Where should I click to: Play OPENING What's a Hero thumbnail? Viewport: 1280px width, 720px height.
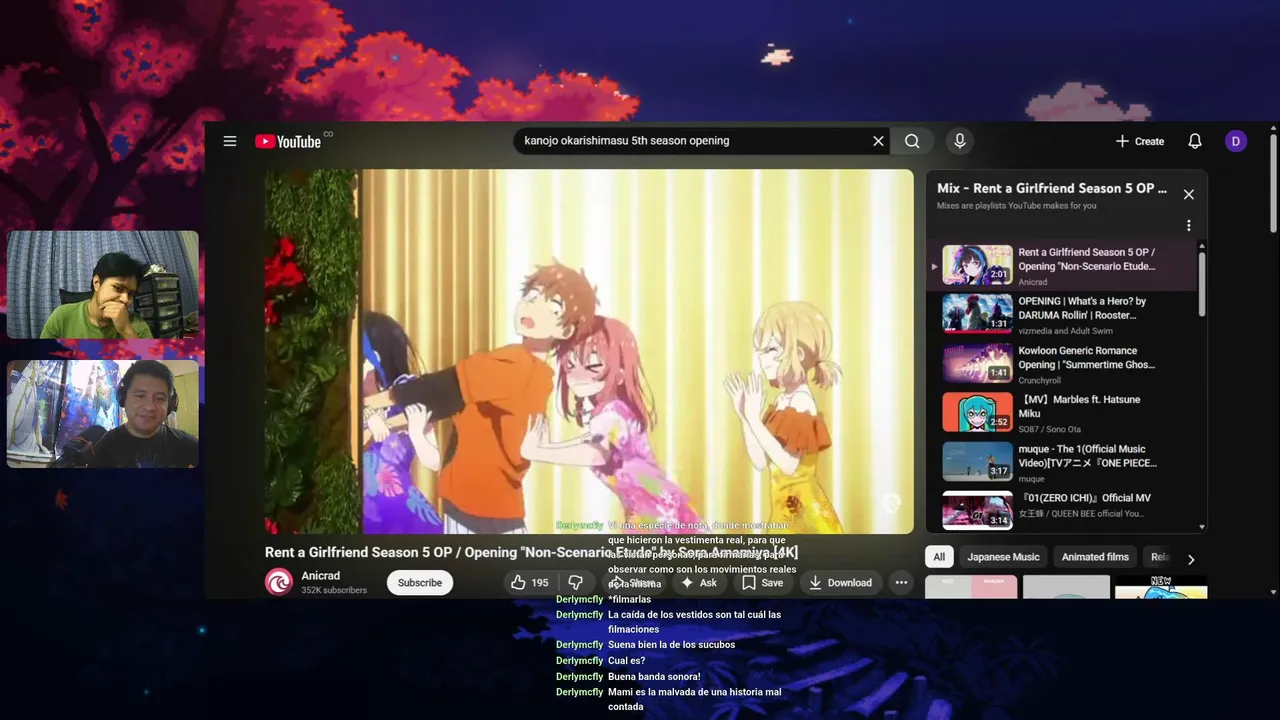click(977, 314)
